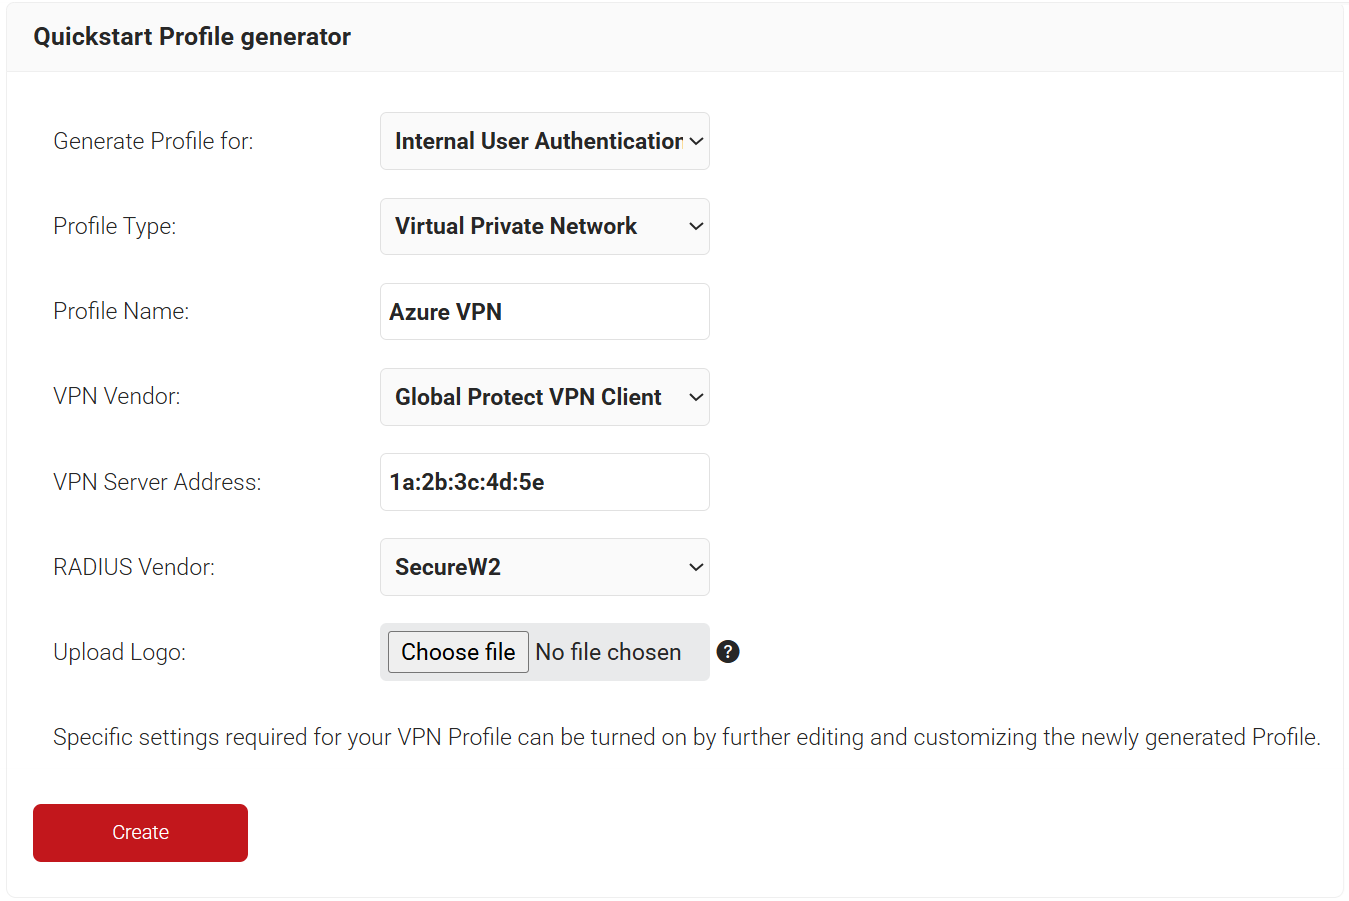Expand the Virtual Private Network profile type dropdown
The image size is (1349, 901).
(544, 226)
